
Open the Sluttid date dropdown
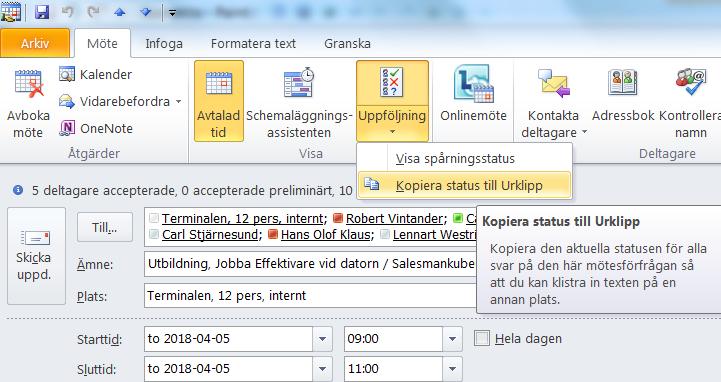click(322, 369)
